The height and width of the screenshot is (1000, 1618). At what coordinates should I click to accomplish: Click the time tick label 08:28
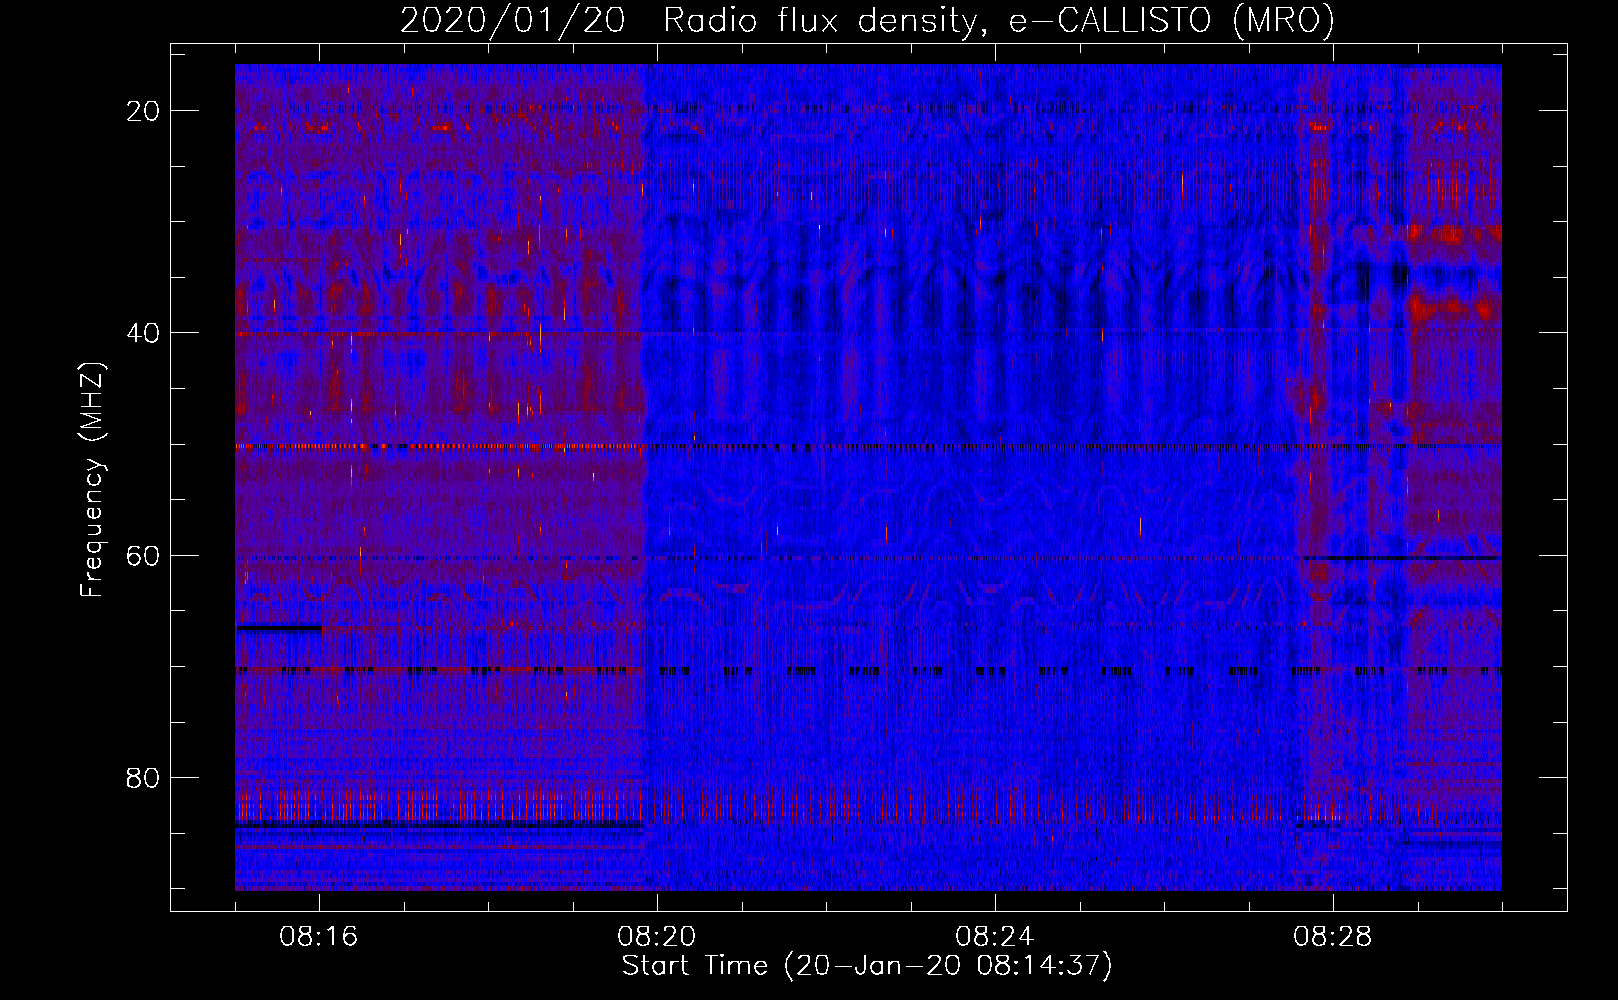pyautogui.click(x=1333, y=937)
